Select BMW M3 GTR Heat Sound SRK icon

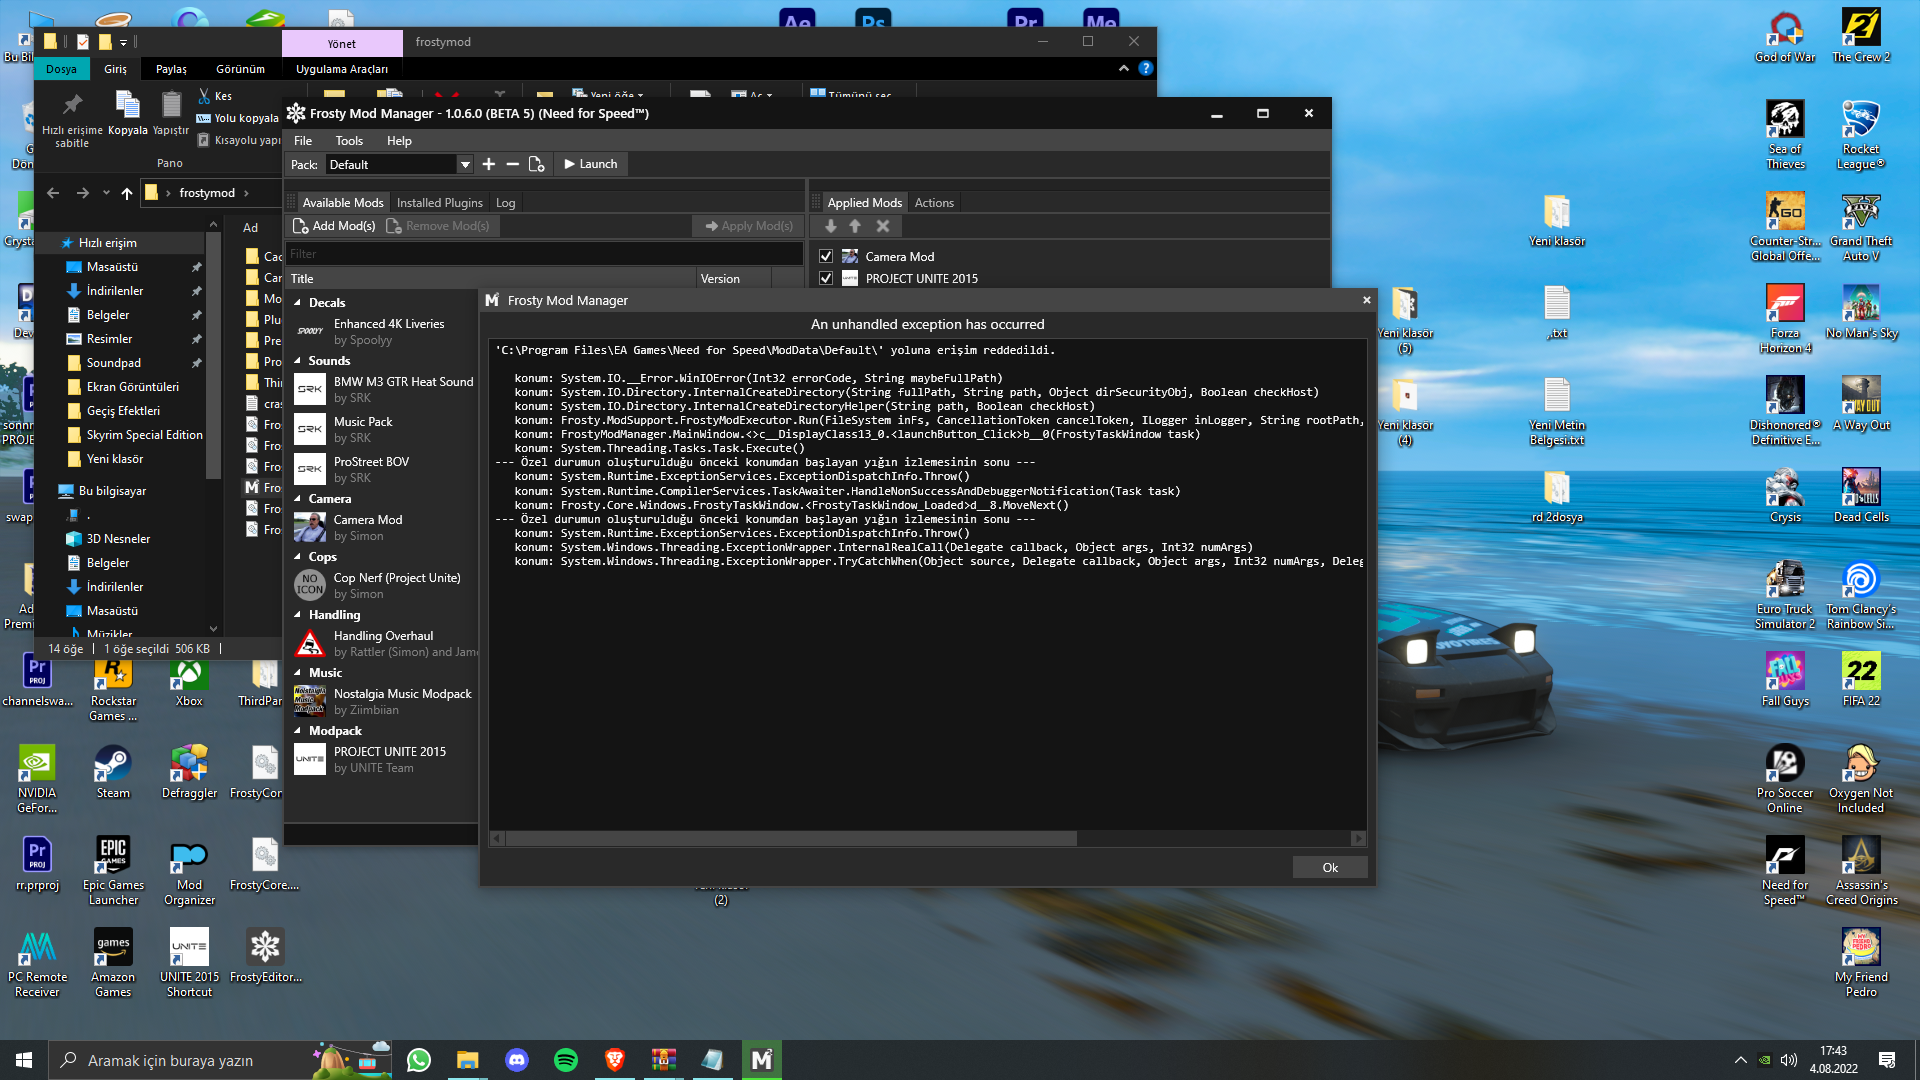pyautogui.click(x=310, y=389)
